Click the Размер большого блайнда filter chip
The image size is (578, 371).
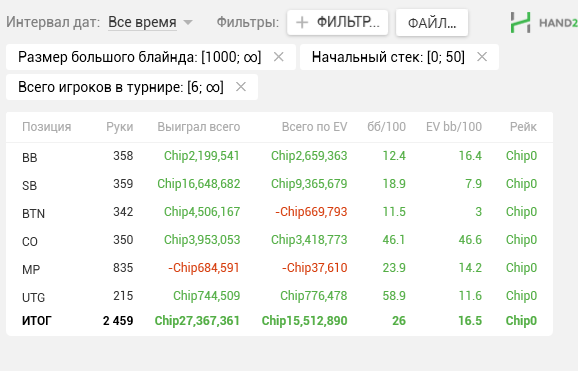tap(140, 57)
